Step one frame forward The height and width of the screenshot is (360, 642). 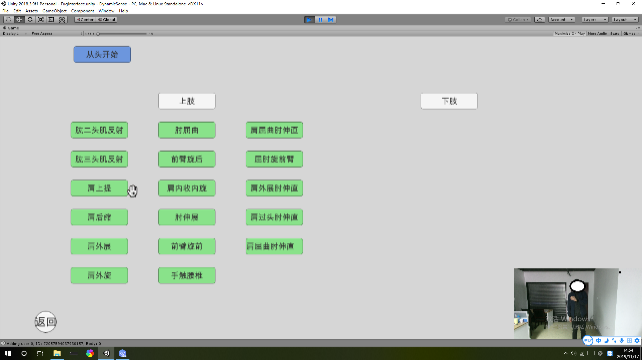(x=331, y=19)
